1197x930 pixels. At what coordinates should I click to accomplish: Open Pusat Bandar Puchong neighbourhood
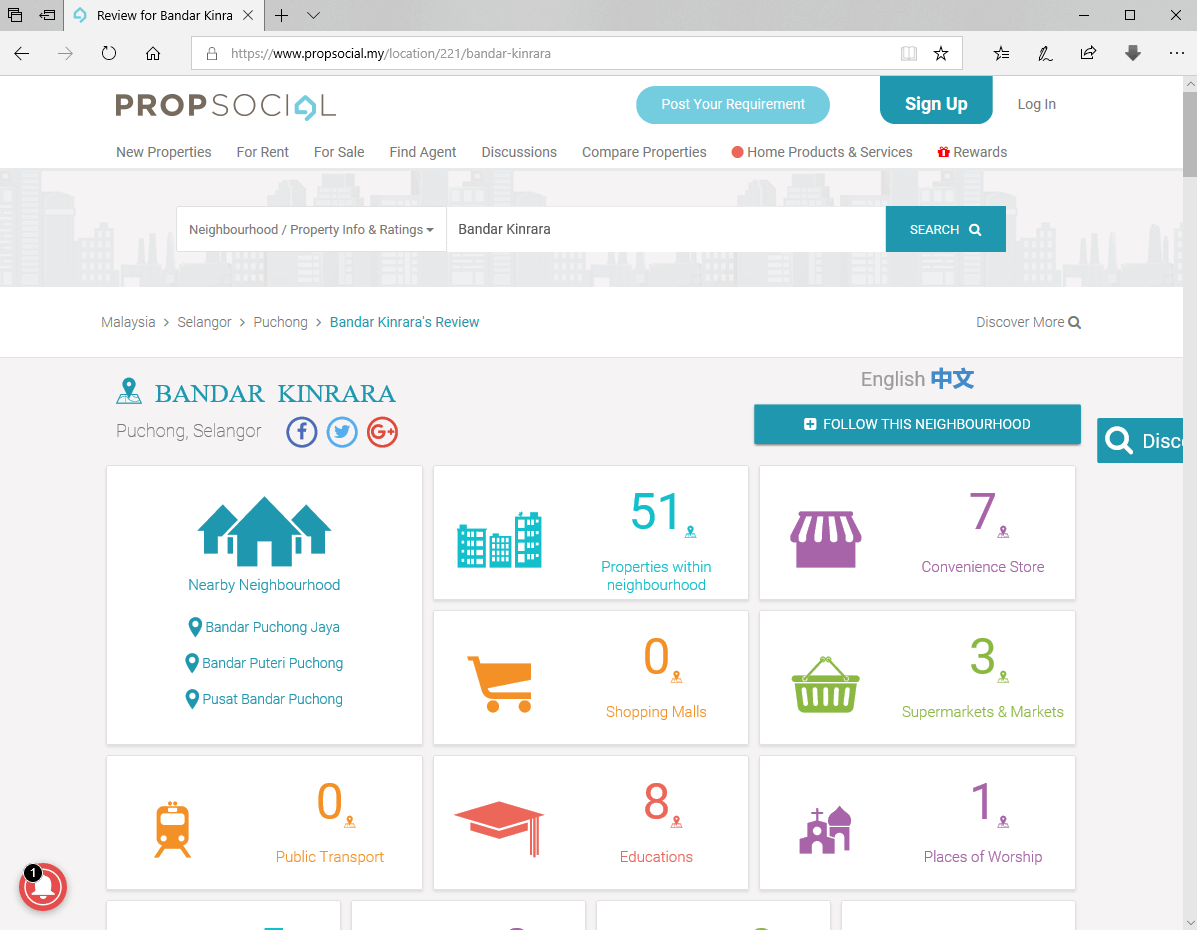264,699
